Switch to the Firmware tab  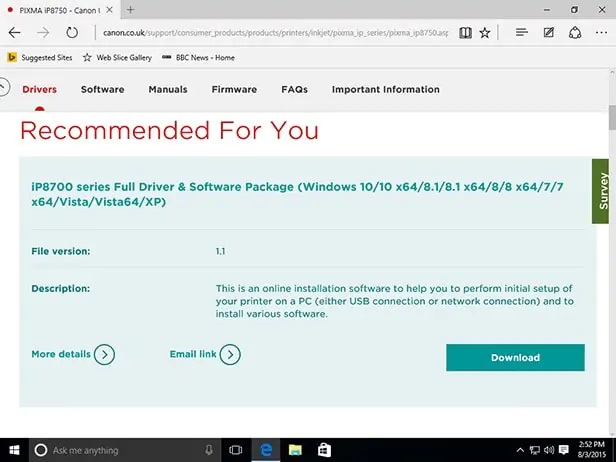pyautogui.click(x=234, y=90)
